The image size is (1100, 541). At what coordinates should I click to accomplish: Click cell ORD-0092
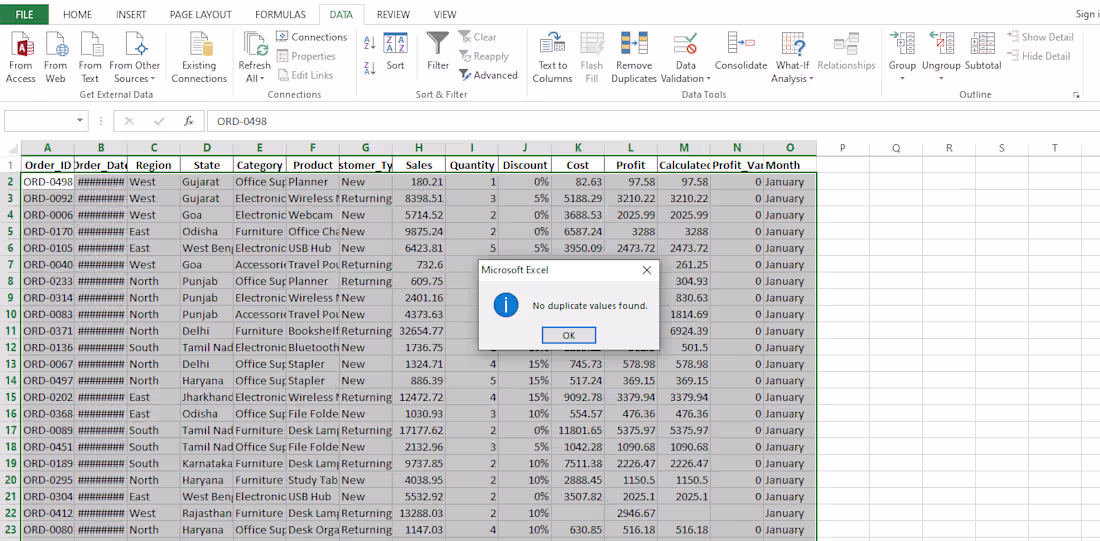(x=47, y=199)
